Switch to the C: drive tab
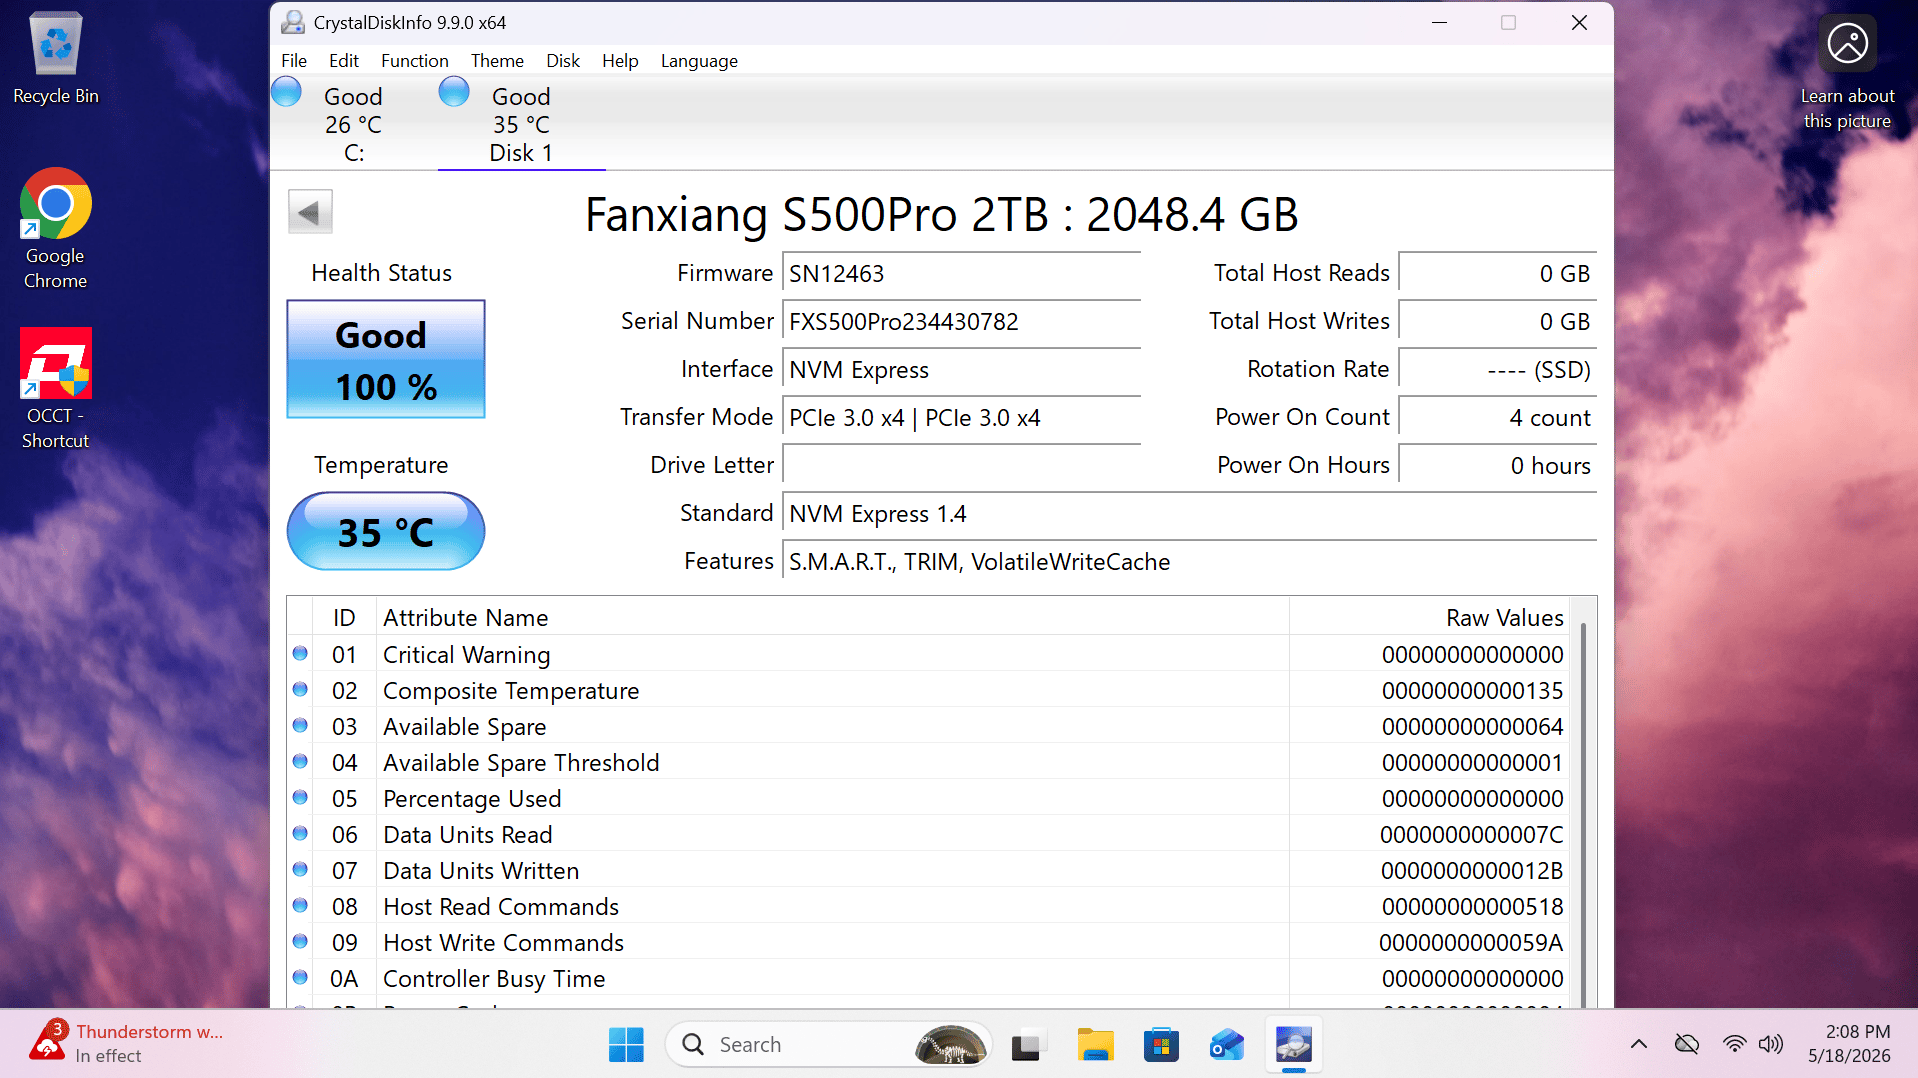1918x1078 pixels. pos(353,124)
